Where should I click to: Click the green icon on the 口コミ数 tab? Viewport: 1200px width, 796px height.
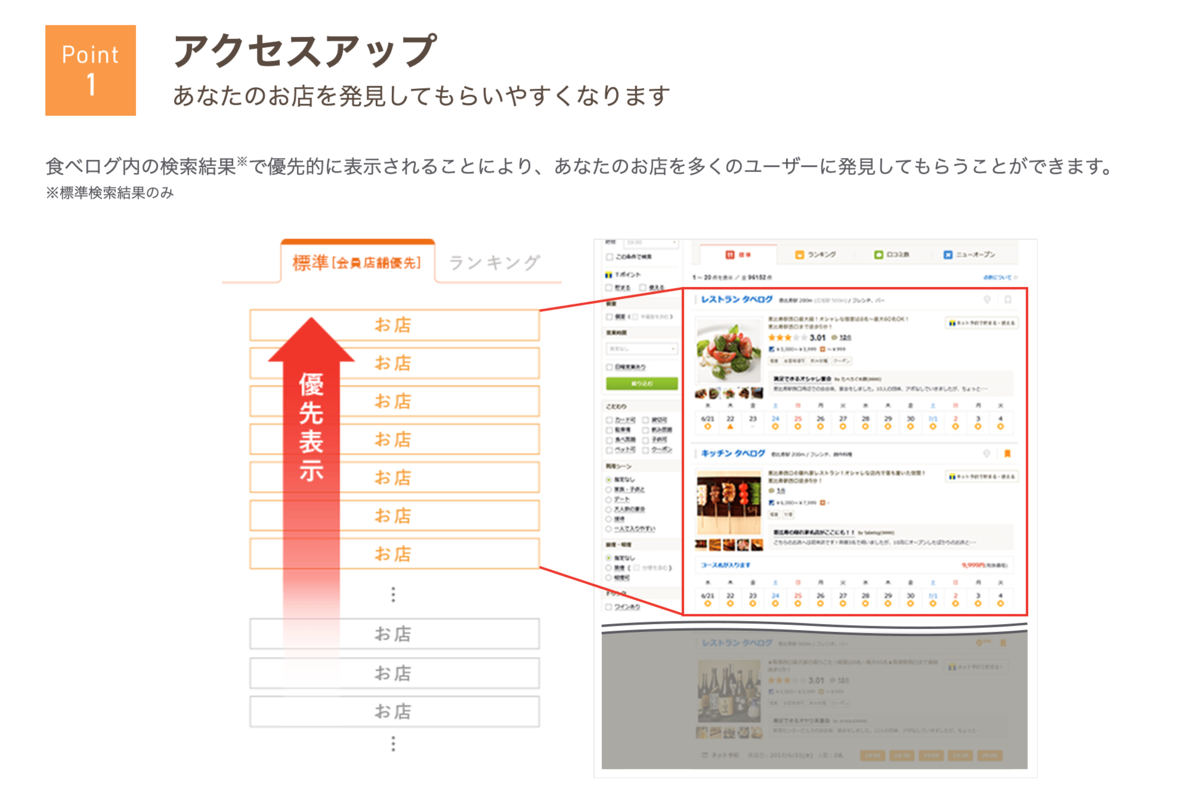(x=878, y=255)
